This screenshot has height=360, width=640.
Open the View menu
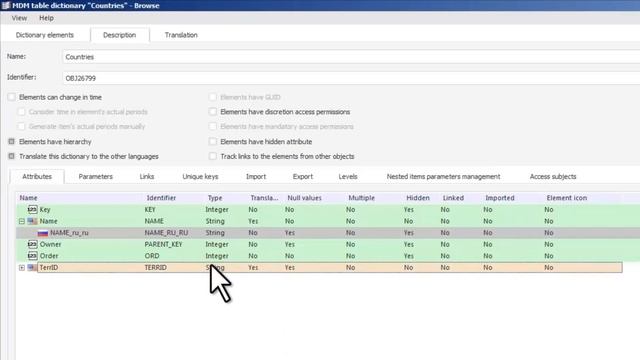pos(19,18)
